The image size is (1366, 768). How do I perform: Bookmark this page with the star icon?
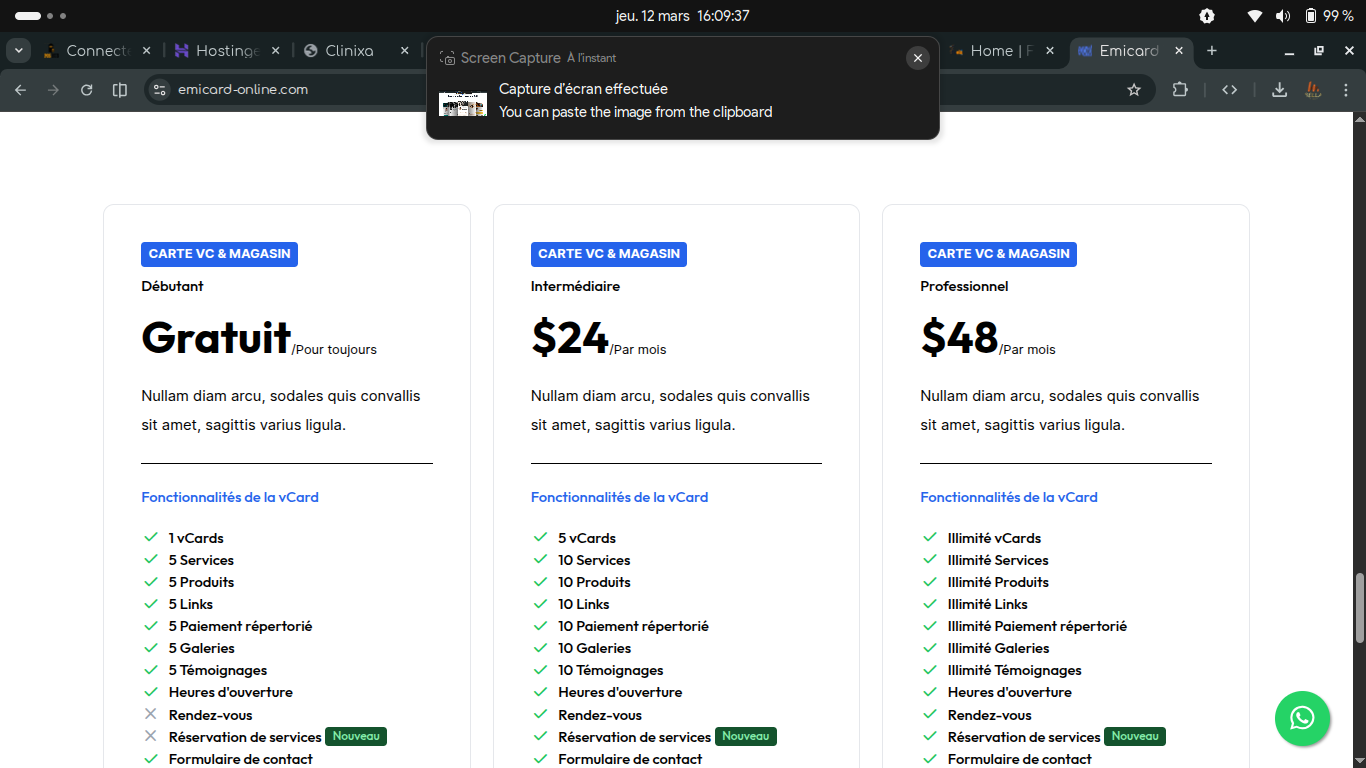point(1134,90)
